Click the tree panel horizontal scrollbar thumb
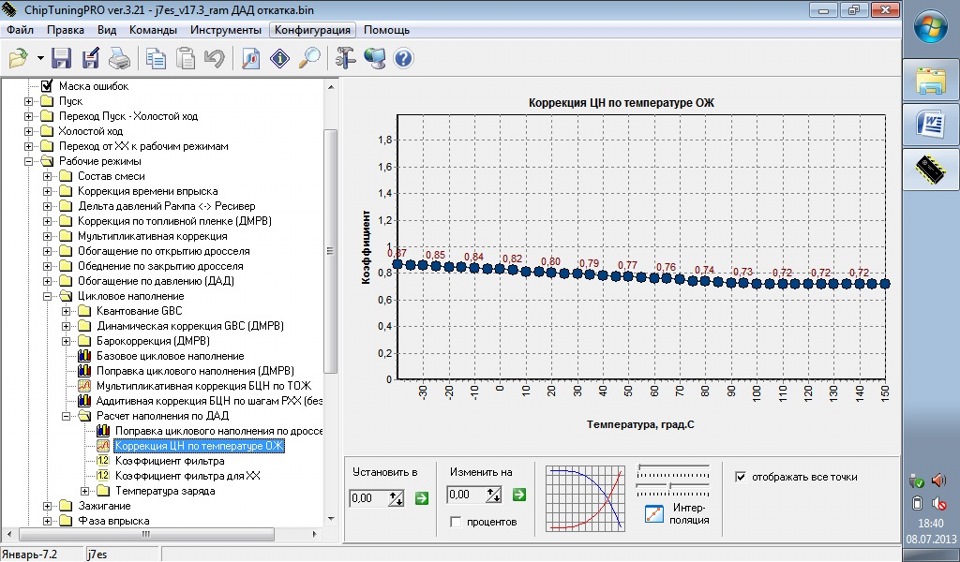 pos(146,534)
